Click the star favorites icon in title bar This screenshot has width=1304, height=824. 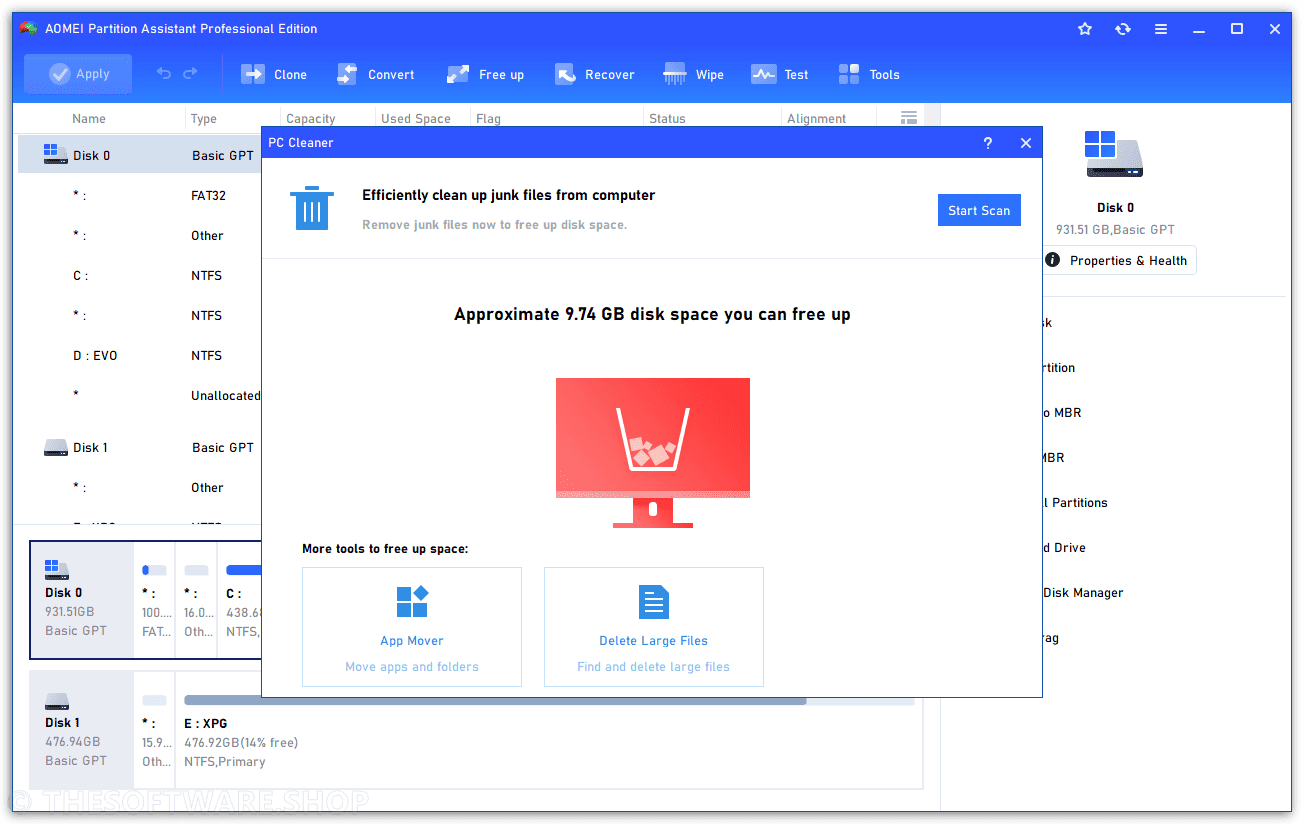click(1085, 29)
